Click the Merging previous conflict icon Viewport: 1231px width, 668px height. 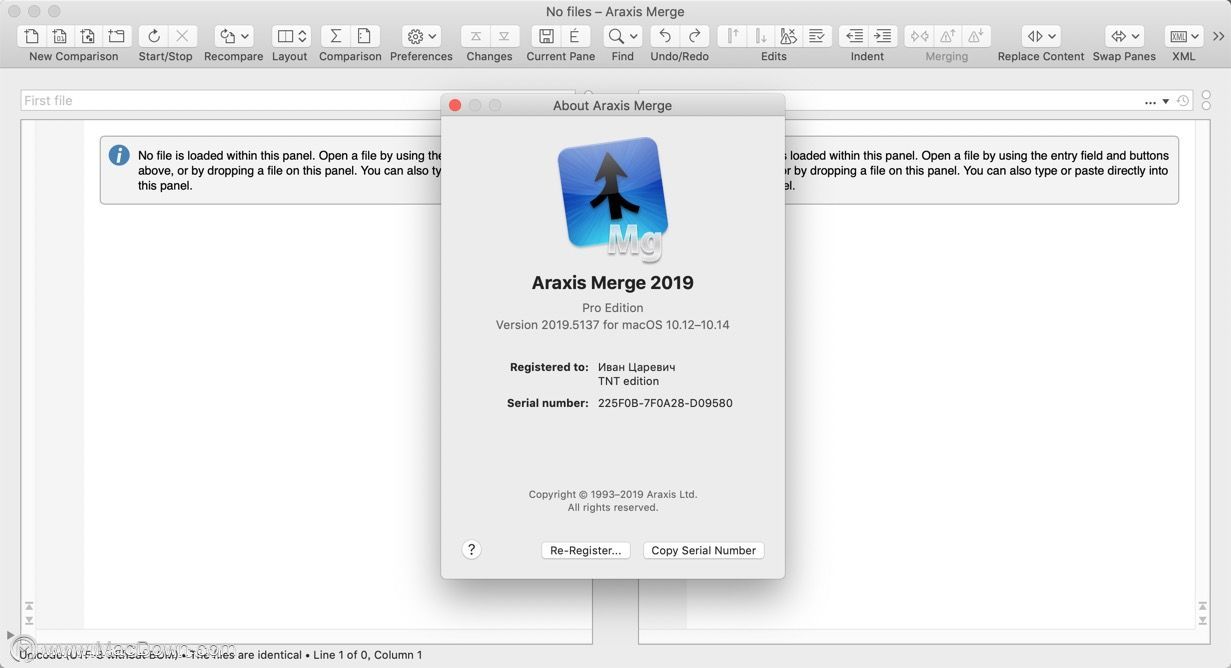[x=947, y=36]
